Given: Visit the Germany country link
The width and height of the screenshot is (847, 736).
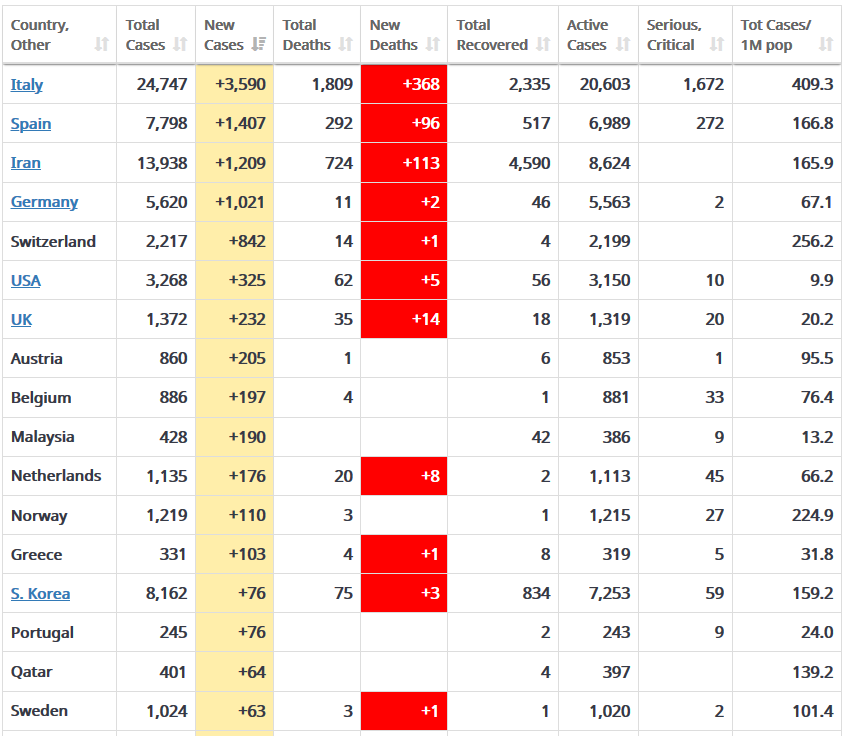Looking at the screenshot, I should 44,202.
